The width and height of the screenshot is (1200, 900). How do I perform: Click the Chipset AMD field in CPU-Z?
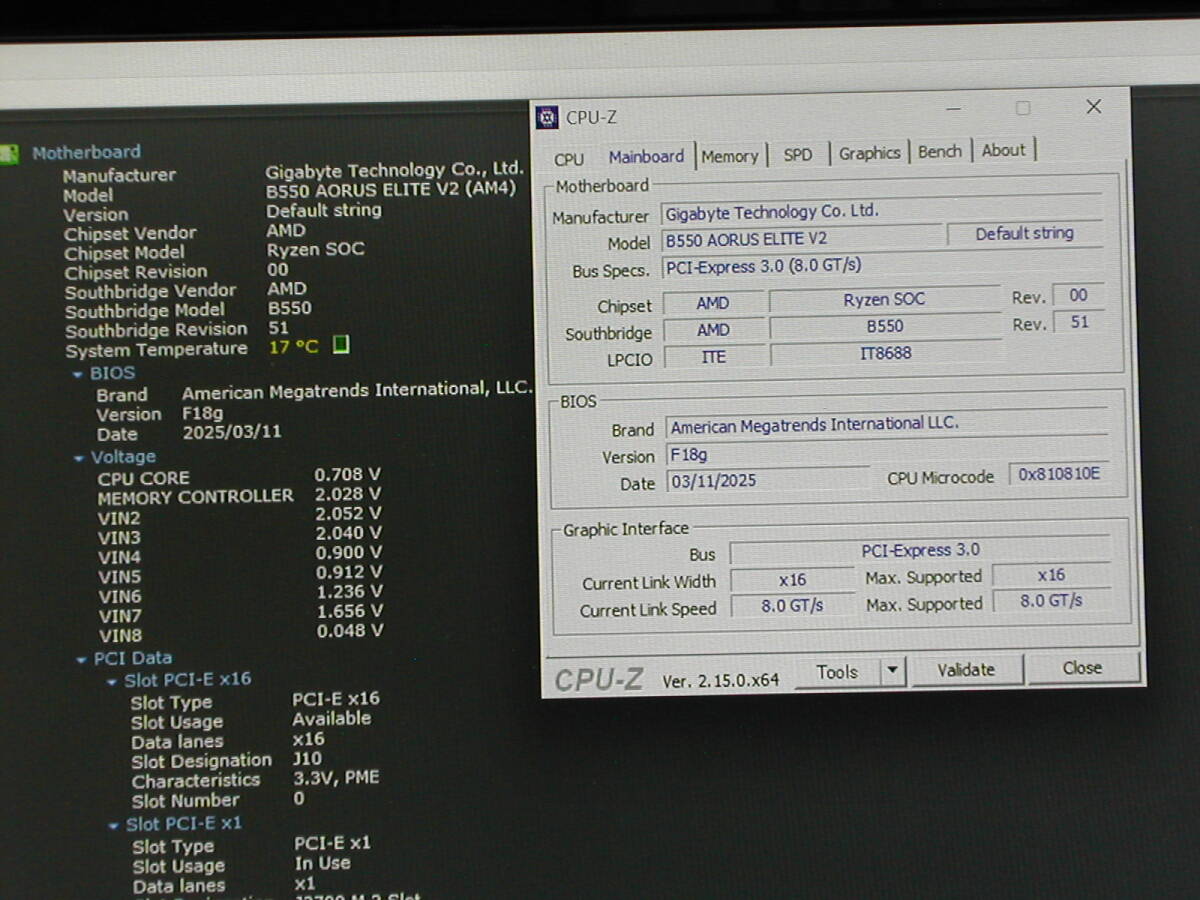(713, 303)
